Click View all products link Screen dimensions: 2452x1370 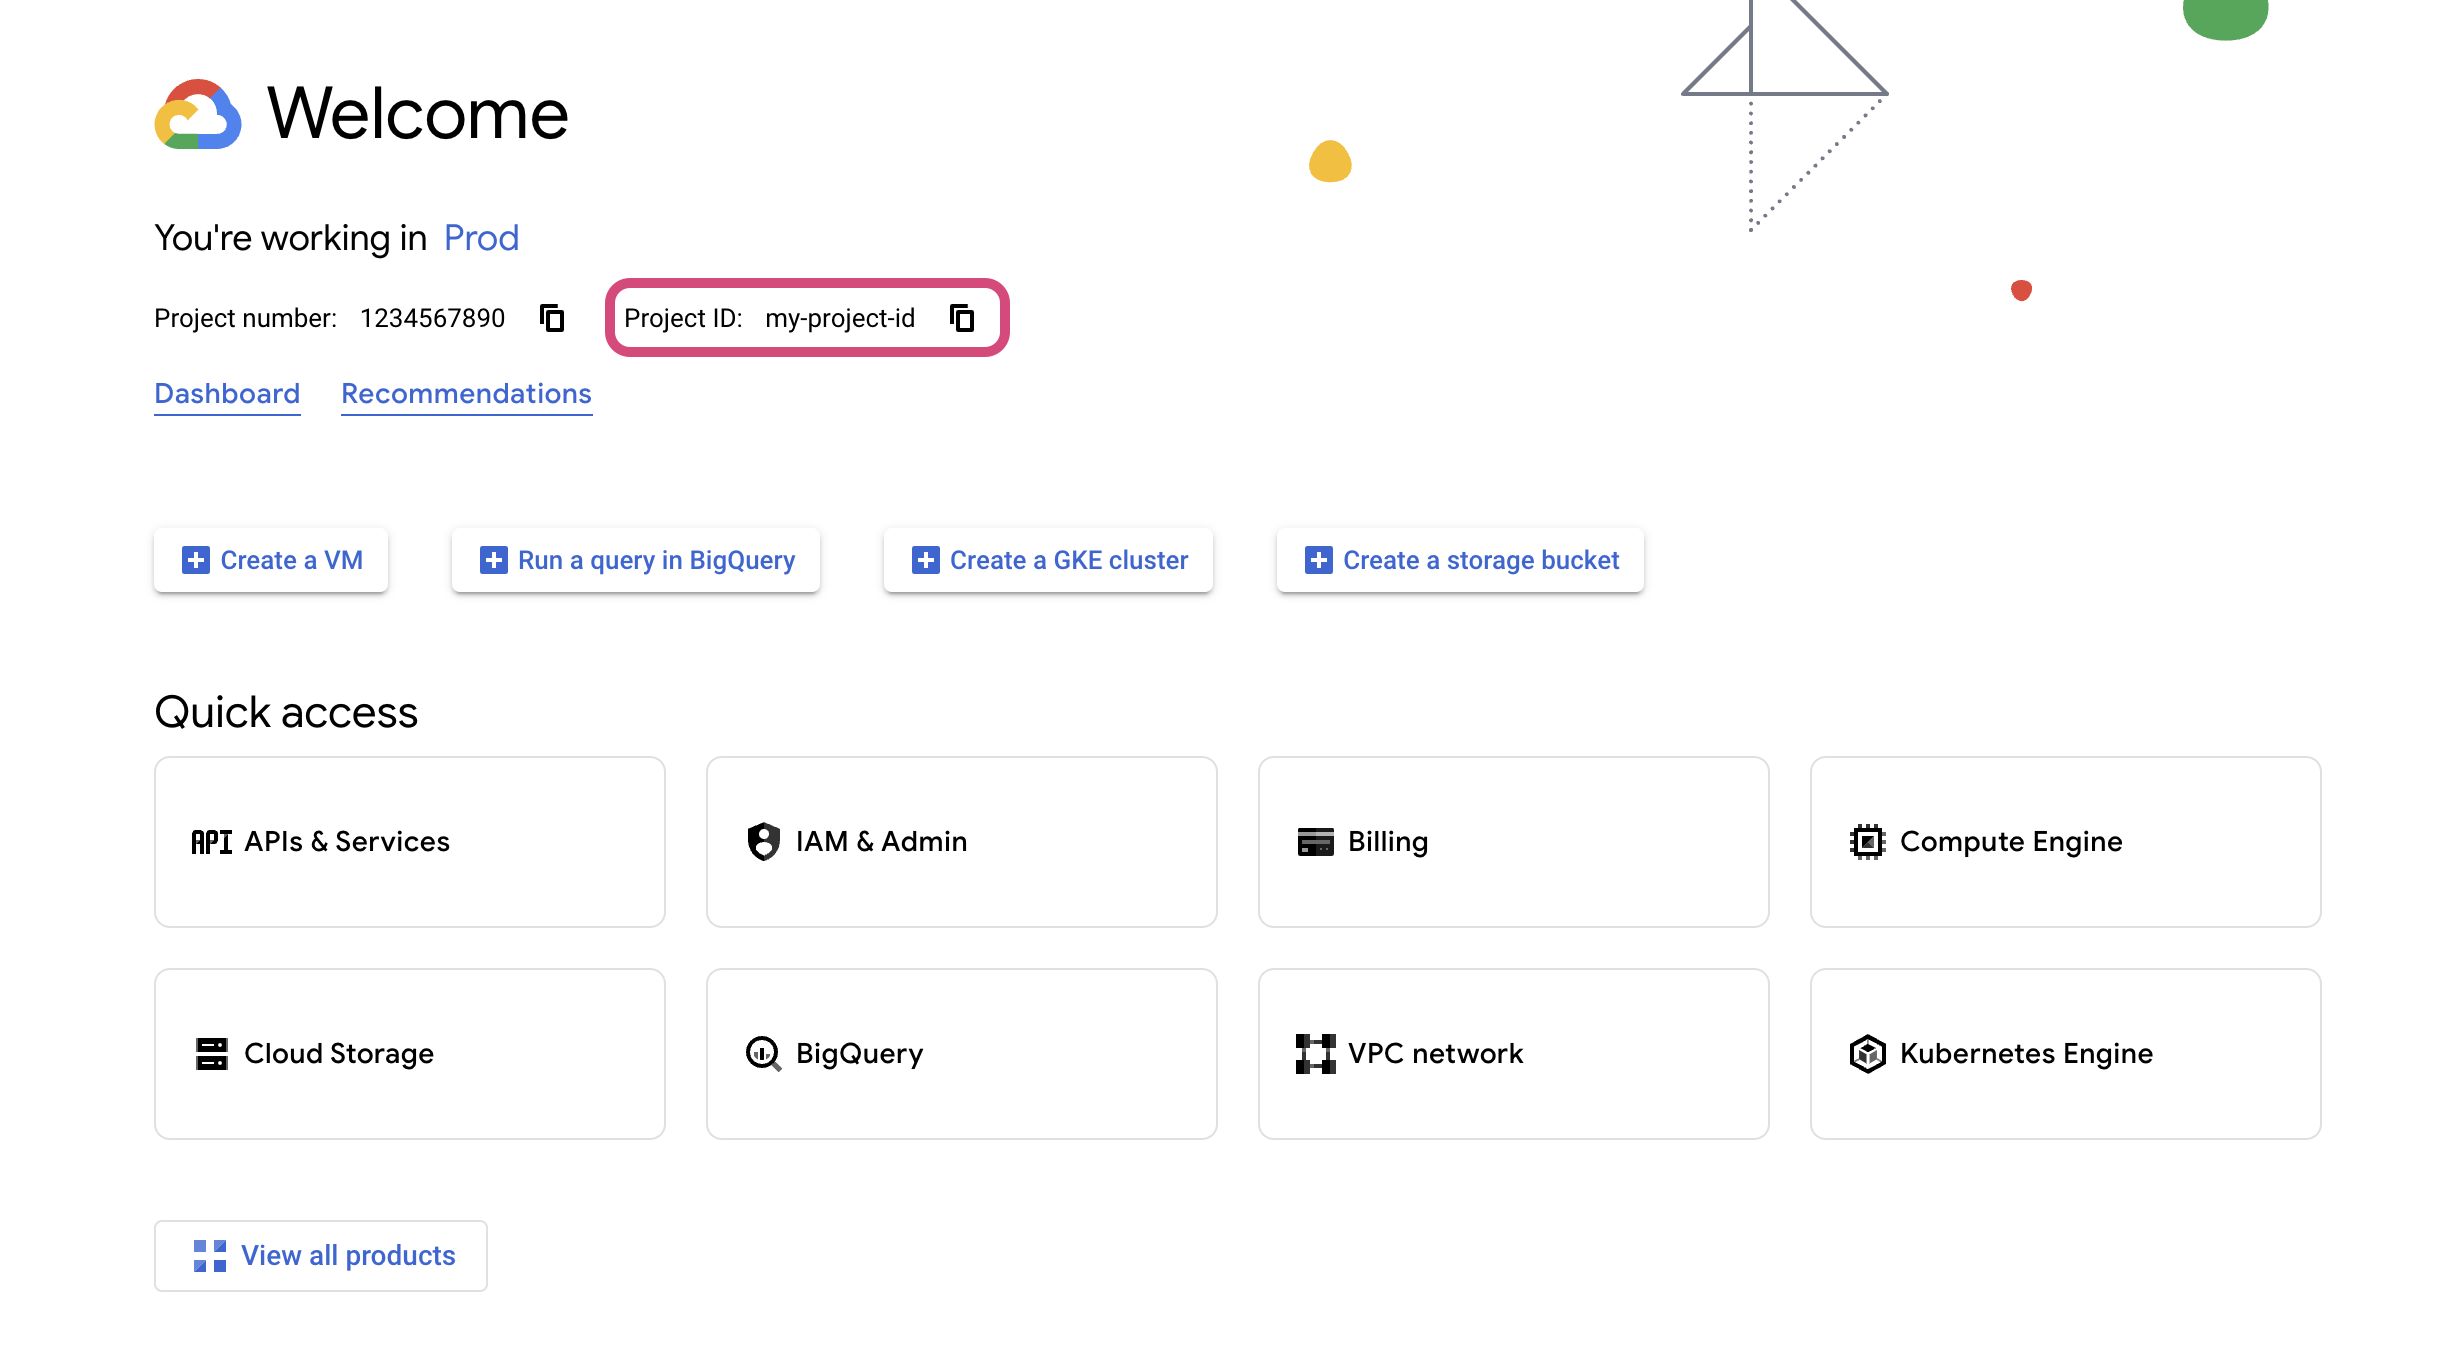pos(320,1256)
